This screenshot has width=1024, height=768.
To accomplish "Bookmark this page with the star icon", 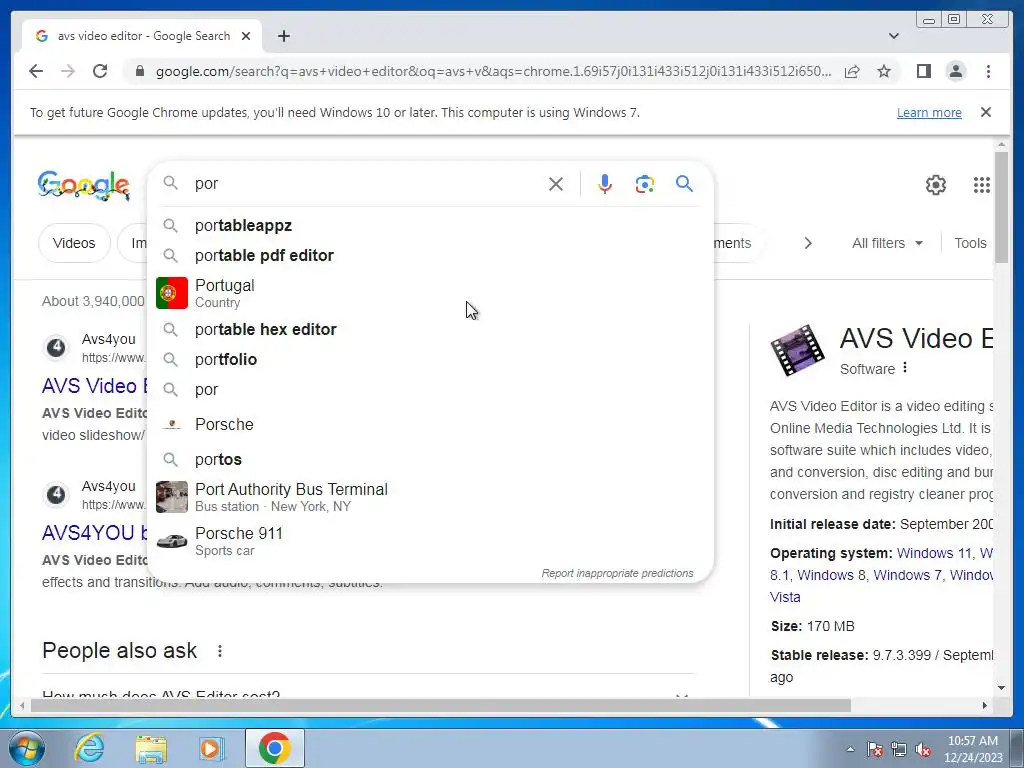I will click(x=884, y=71).
